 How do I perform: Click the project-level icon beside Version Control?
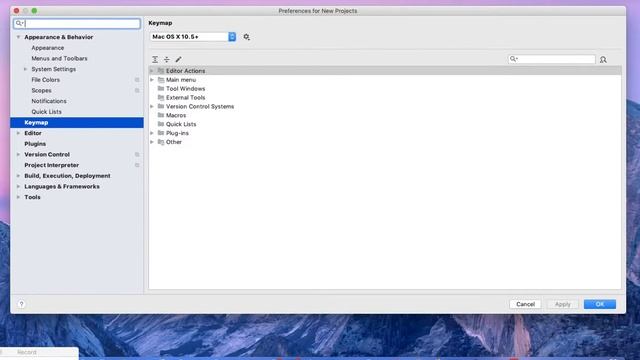coord(137,155)
